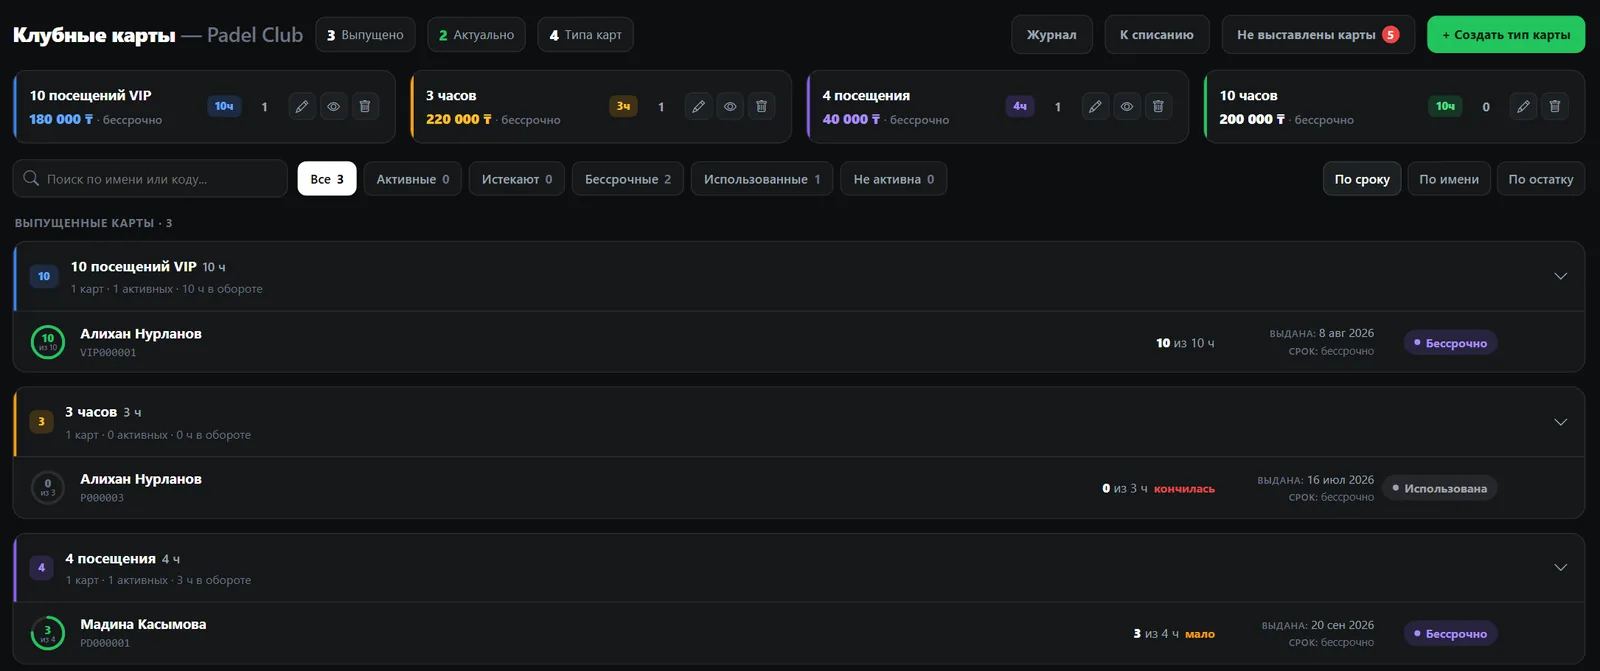Delete the 10 посещений VIP card type
Viewport: 1600px width, 671px height.
click(x=365, y=106)
